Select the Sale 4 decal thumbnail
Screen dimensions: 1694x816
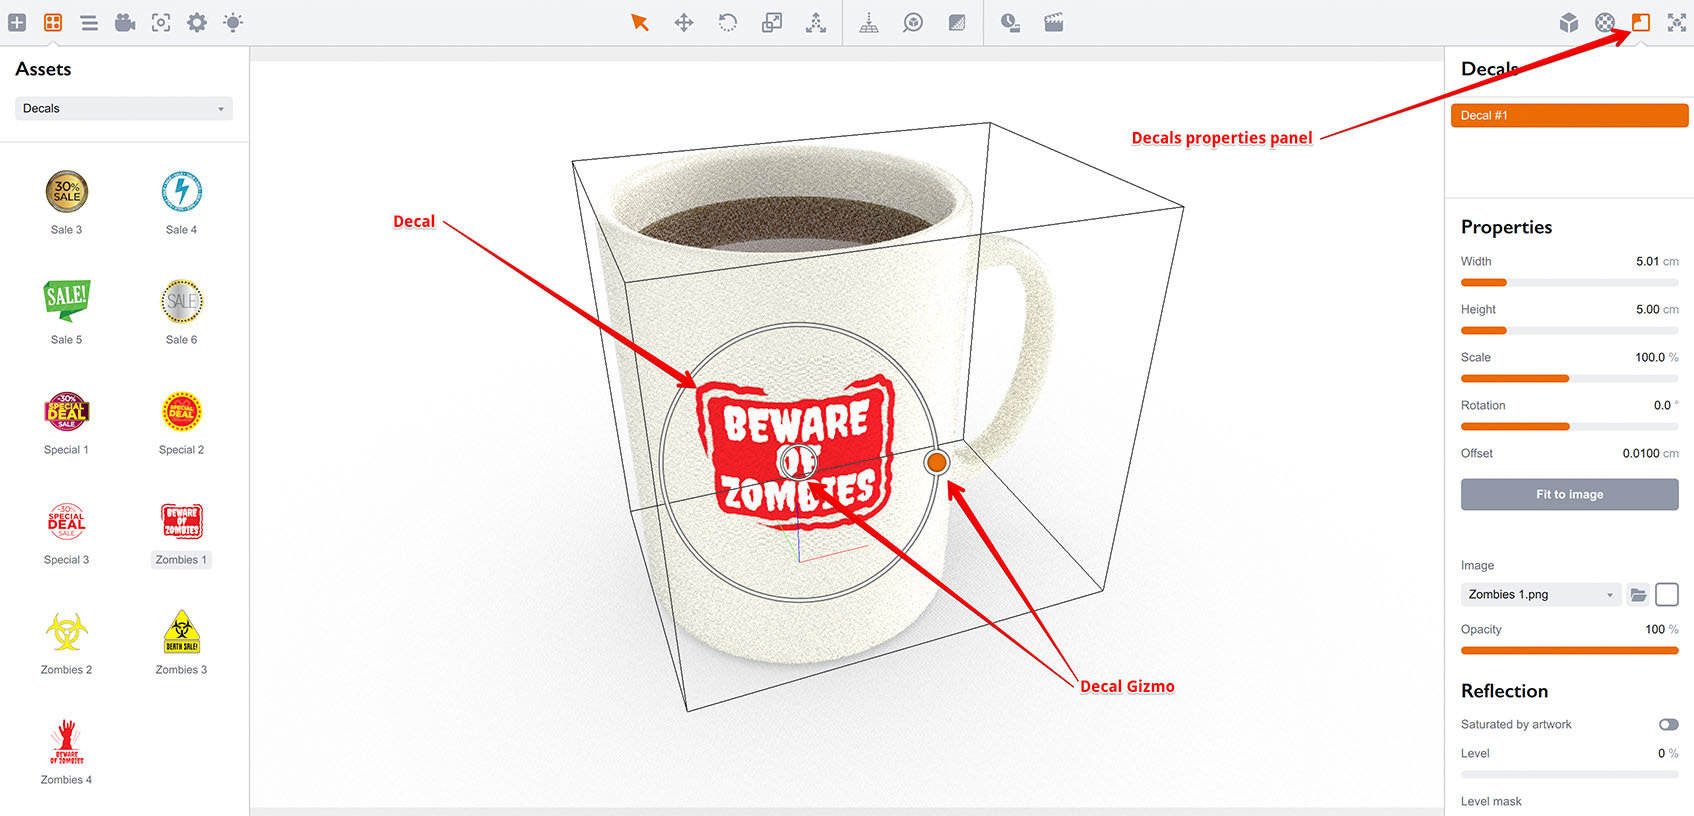[x=182, y=192]
